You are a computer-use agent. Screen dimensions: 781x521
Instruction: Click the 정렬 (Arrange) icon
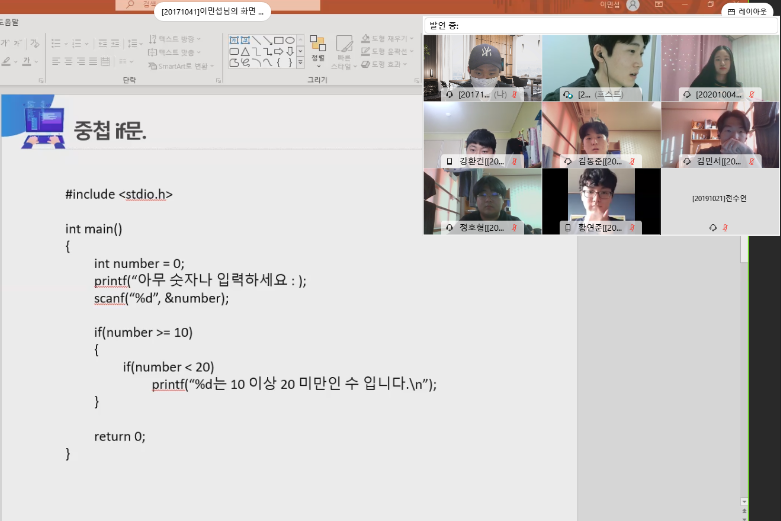pos(318,48)
